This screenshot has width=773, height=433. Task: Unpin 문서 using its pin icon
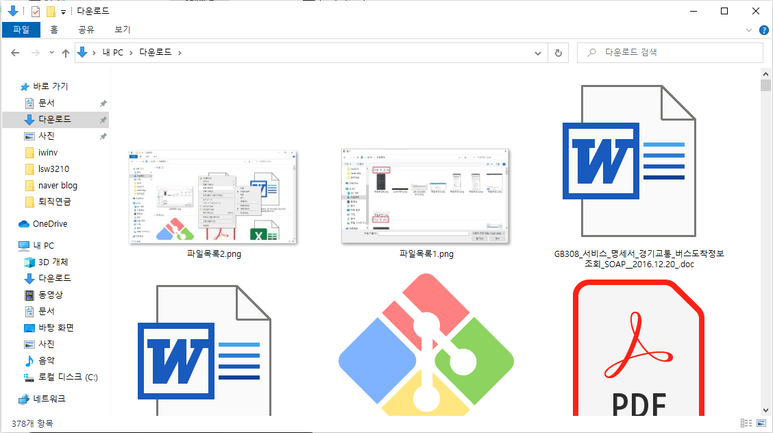pyautogui.click(x=103, y=104)
